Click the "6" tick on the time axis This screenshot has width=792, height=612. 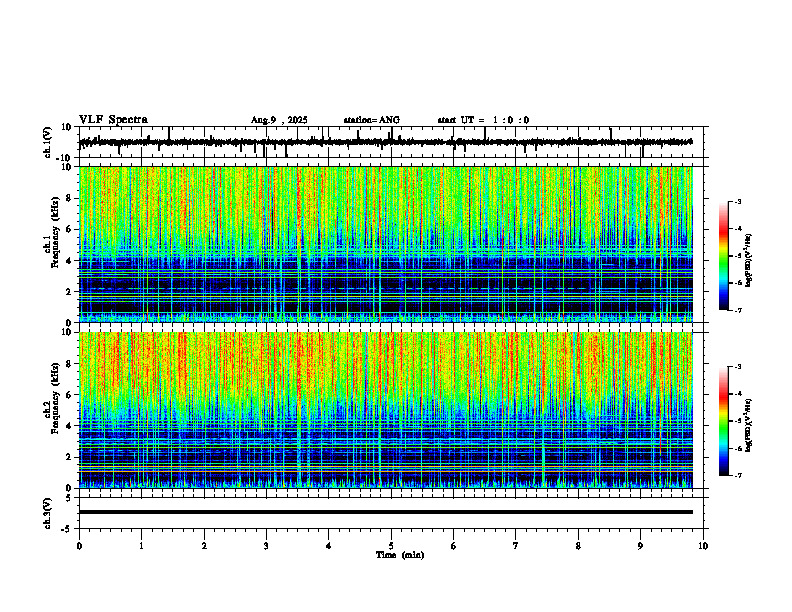pos(454,546)
